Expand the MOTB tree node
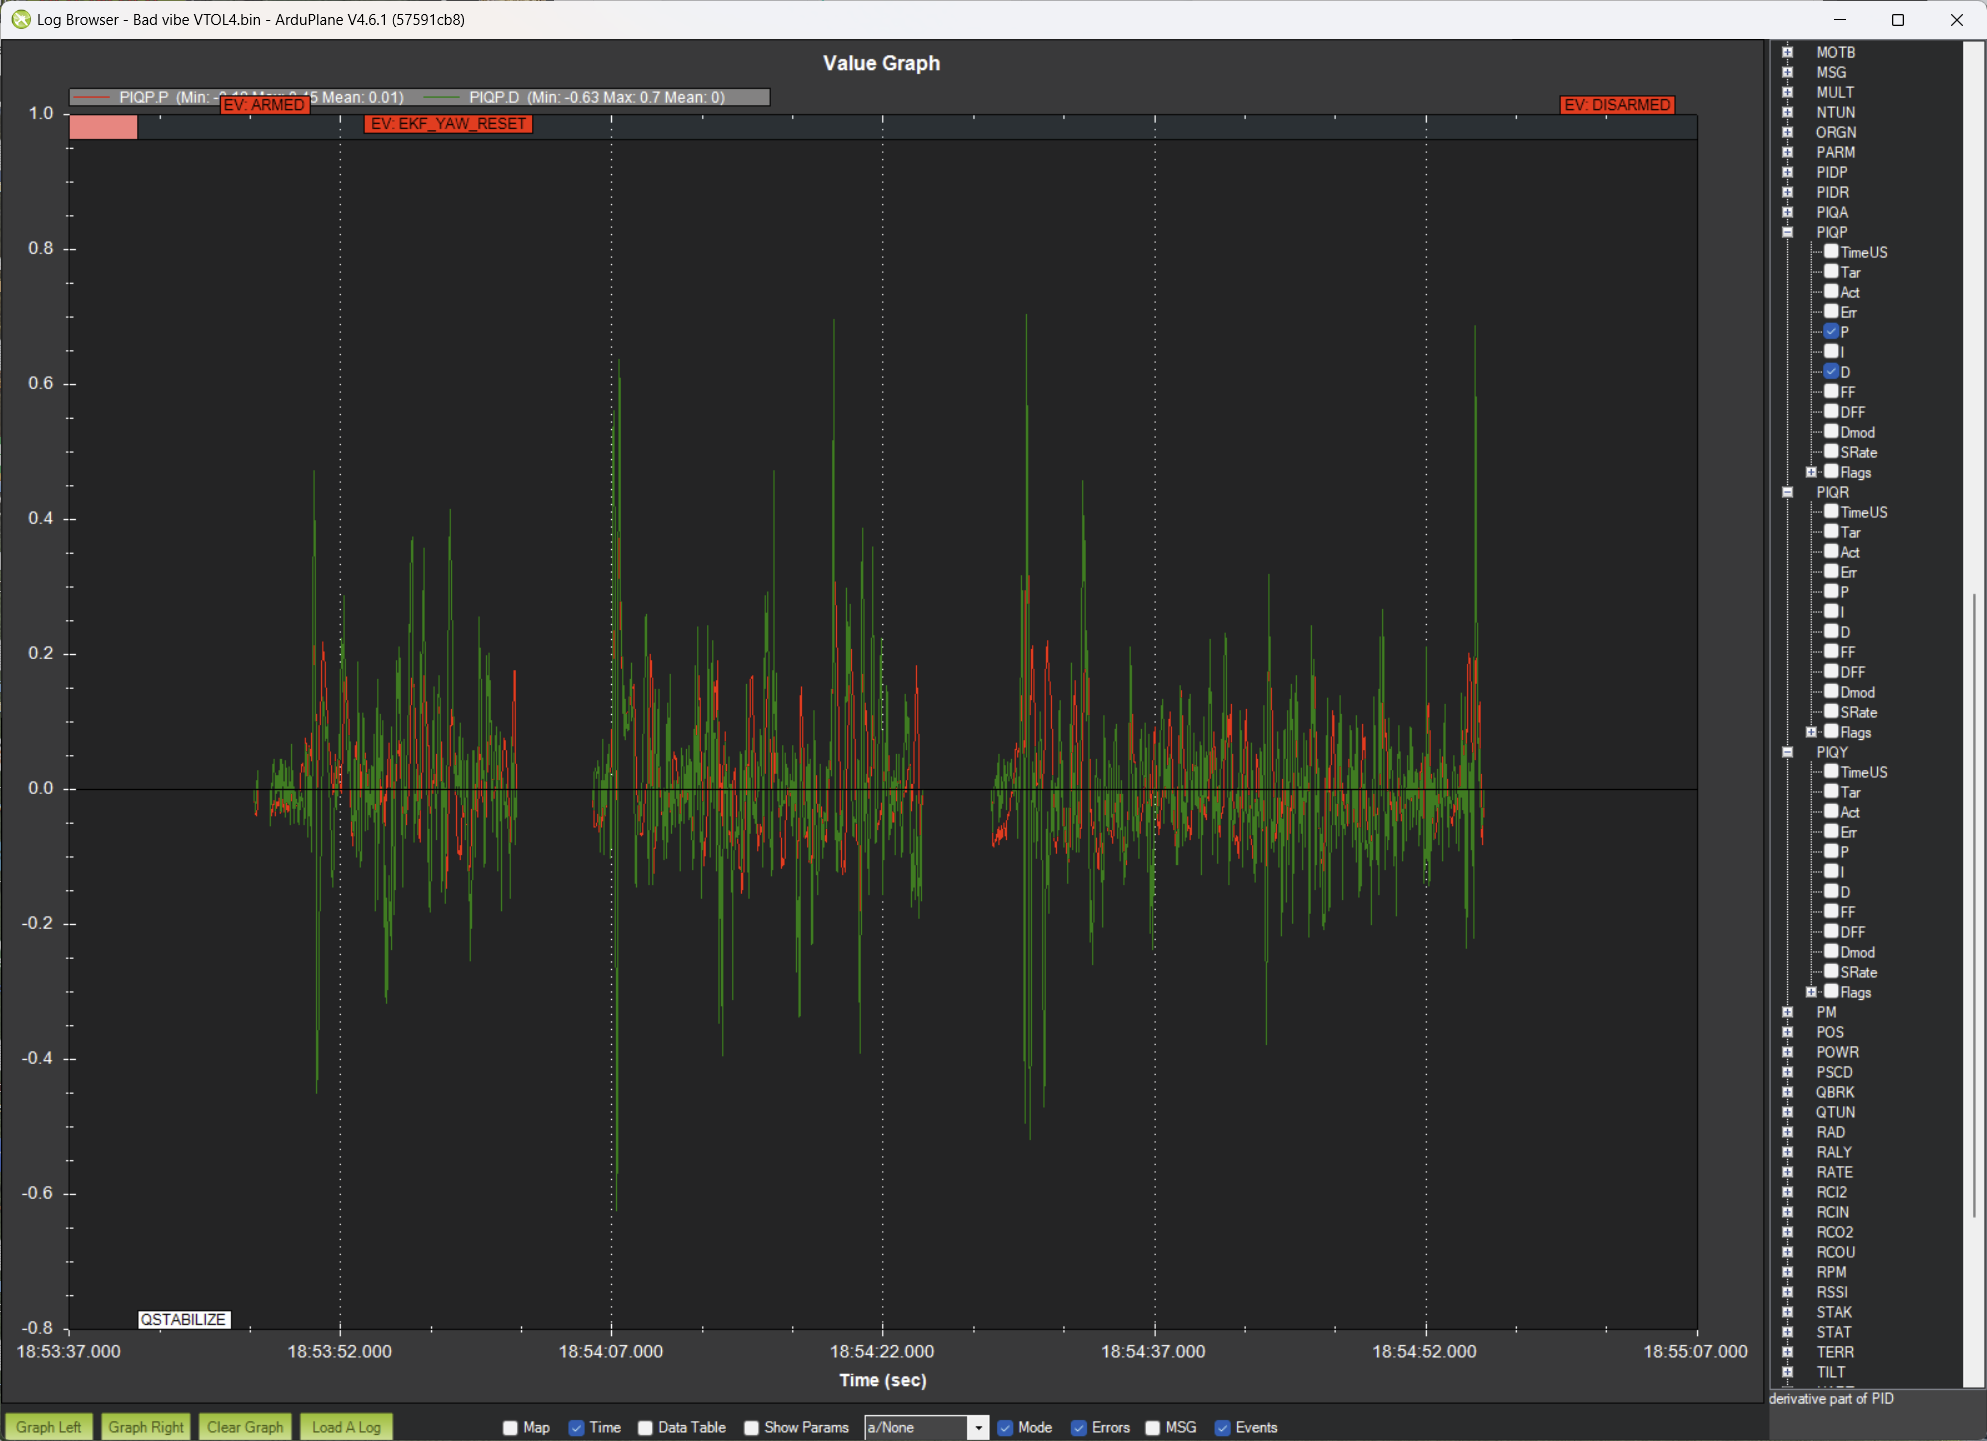The height and width of the screenshot is (1441, 1987). [x=1788, y=52]
